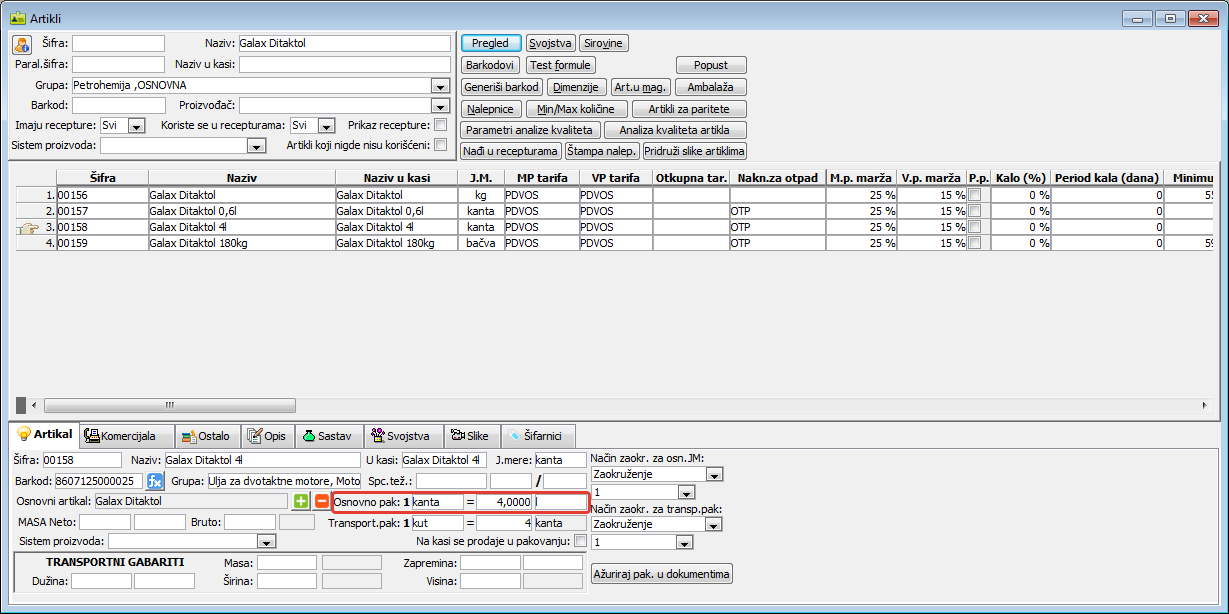Click Ažuriraj pak. u dokumentima button
The image size is (1229, 614).
pyautogui.click(x=662, y=574)
